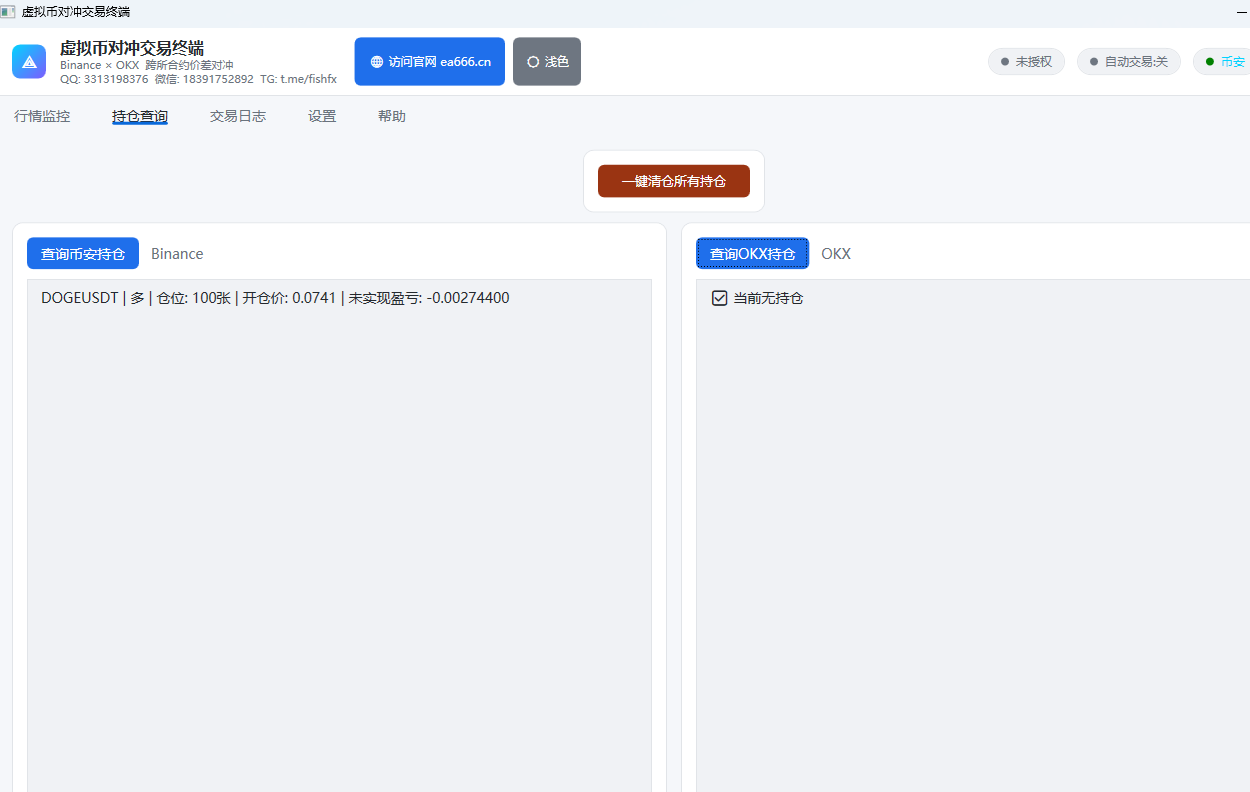The image size is (1250, 792).
Task: Click the Binance × OKX subtitle text
Action: coord(147,65)
